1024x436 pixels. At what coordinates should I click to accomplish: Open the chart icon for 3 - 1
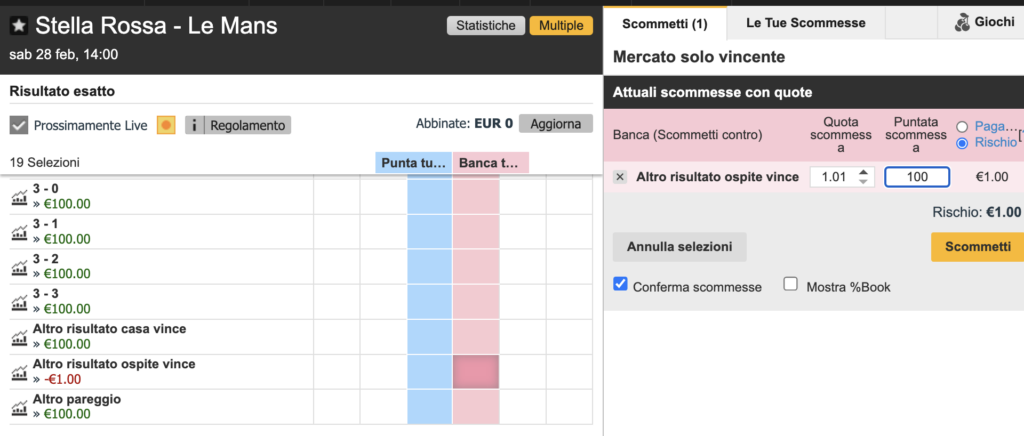20,232
